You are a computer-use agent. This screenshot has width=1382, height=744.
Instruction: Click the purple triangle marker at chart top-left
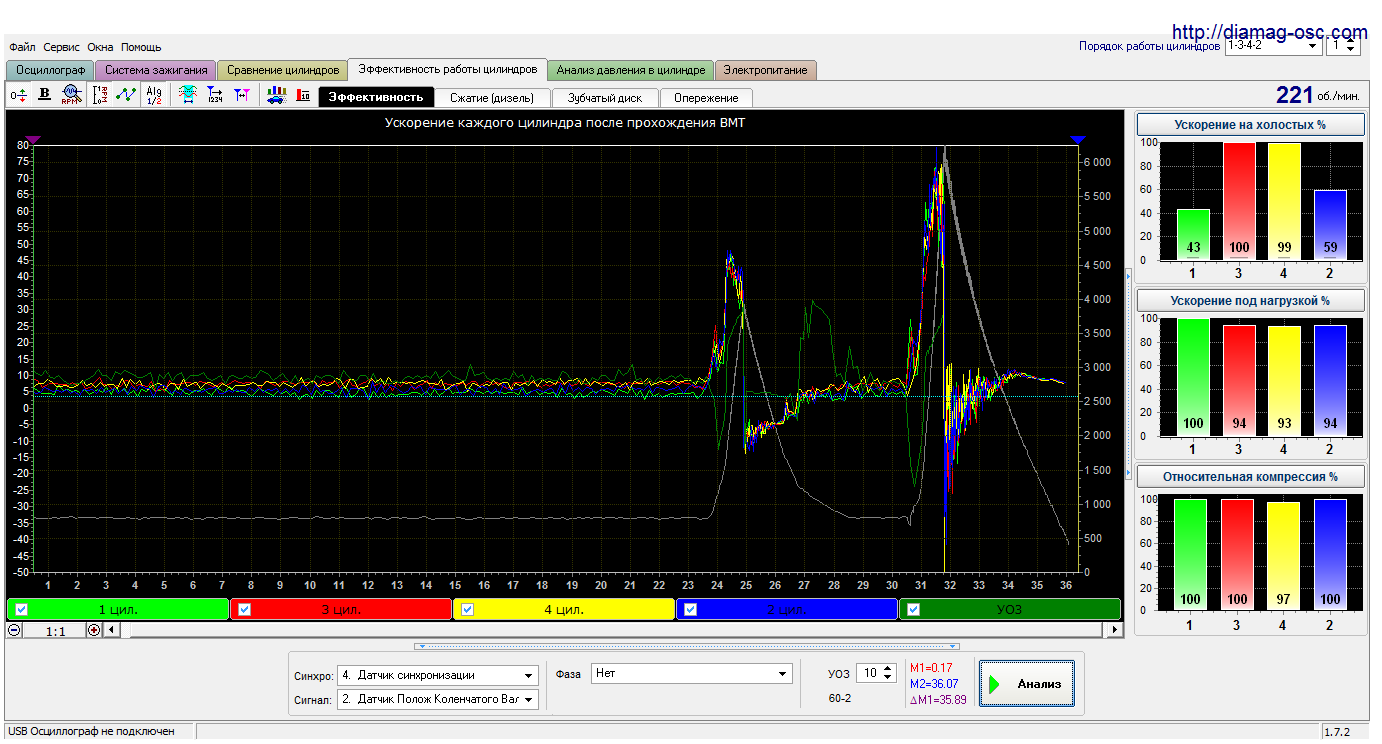pos(33,140)
